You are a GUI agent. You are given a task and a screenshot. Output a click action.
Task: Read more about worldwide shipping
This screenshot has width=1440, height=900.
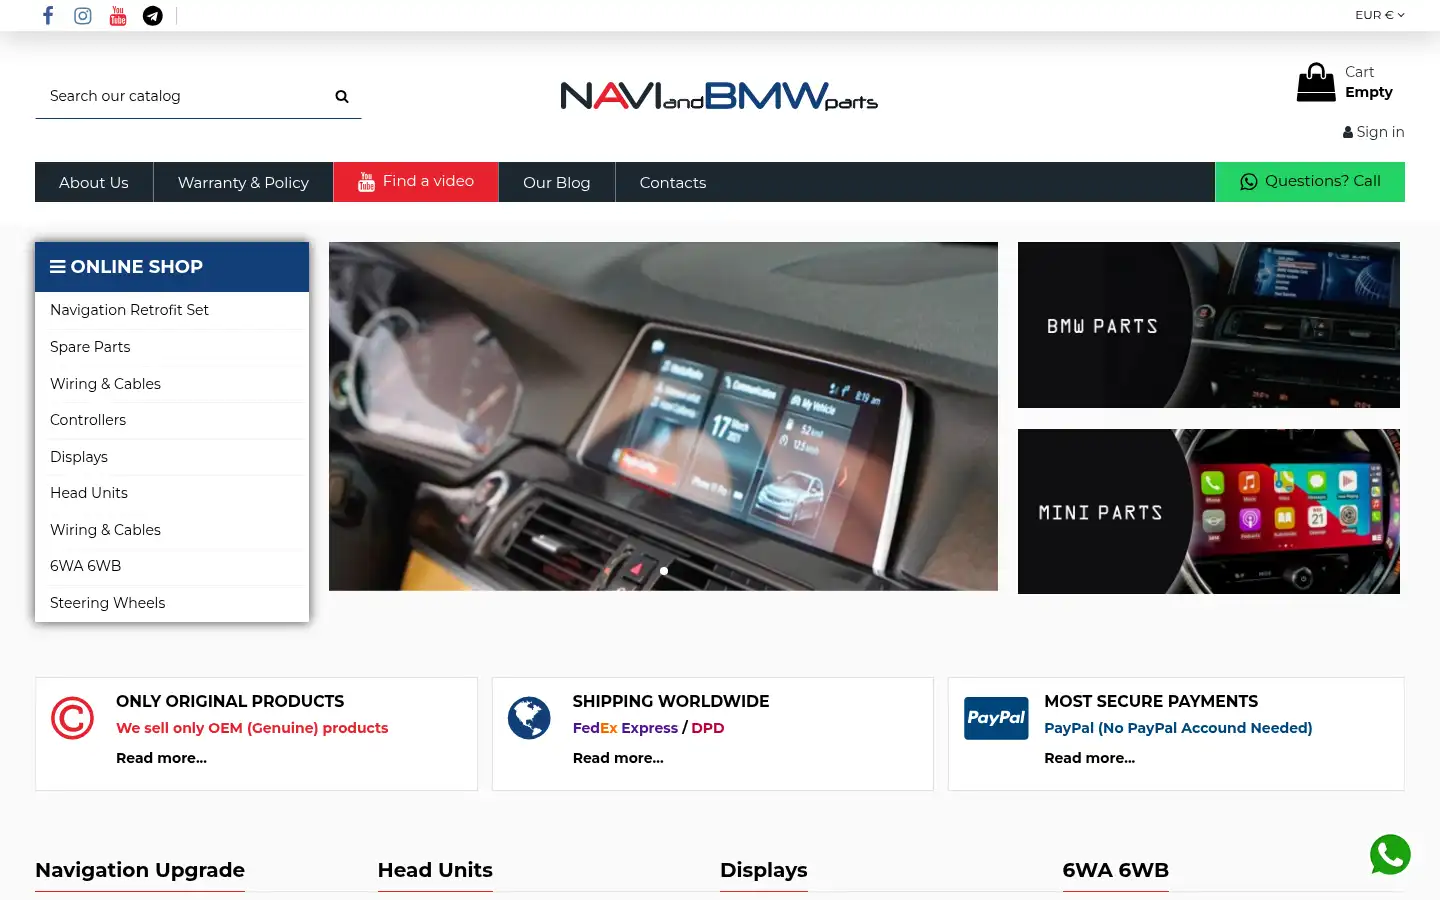point(618,758)
